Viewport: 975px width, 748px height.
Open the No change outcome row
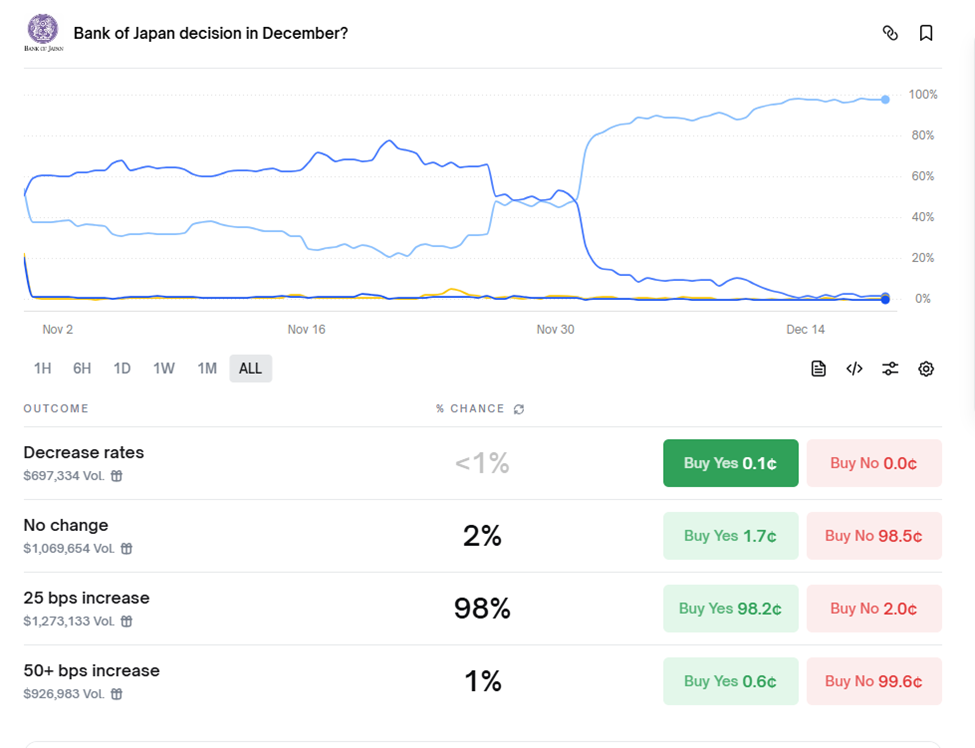coord(66,526)
